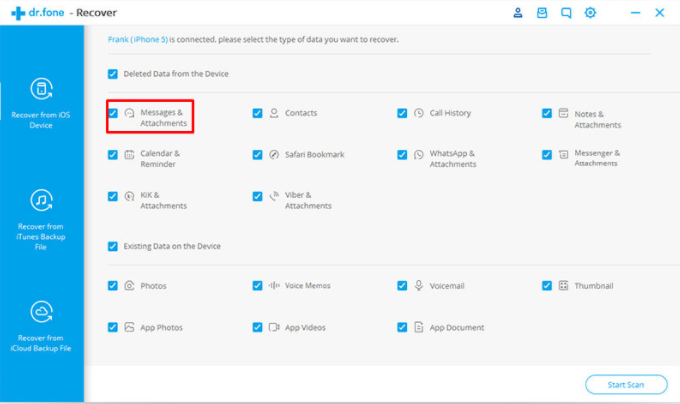Toggle the WhatsApp & Attachments checkbox

402,155
